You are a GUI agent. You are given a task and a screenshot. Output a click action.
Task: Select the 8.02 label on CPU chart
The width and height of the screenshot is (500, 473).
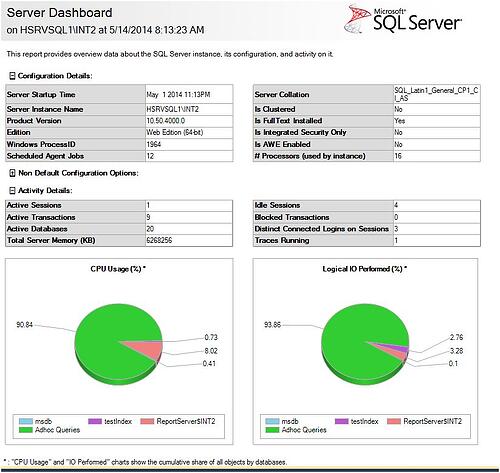coord(211,351)
